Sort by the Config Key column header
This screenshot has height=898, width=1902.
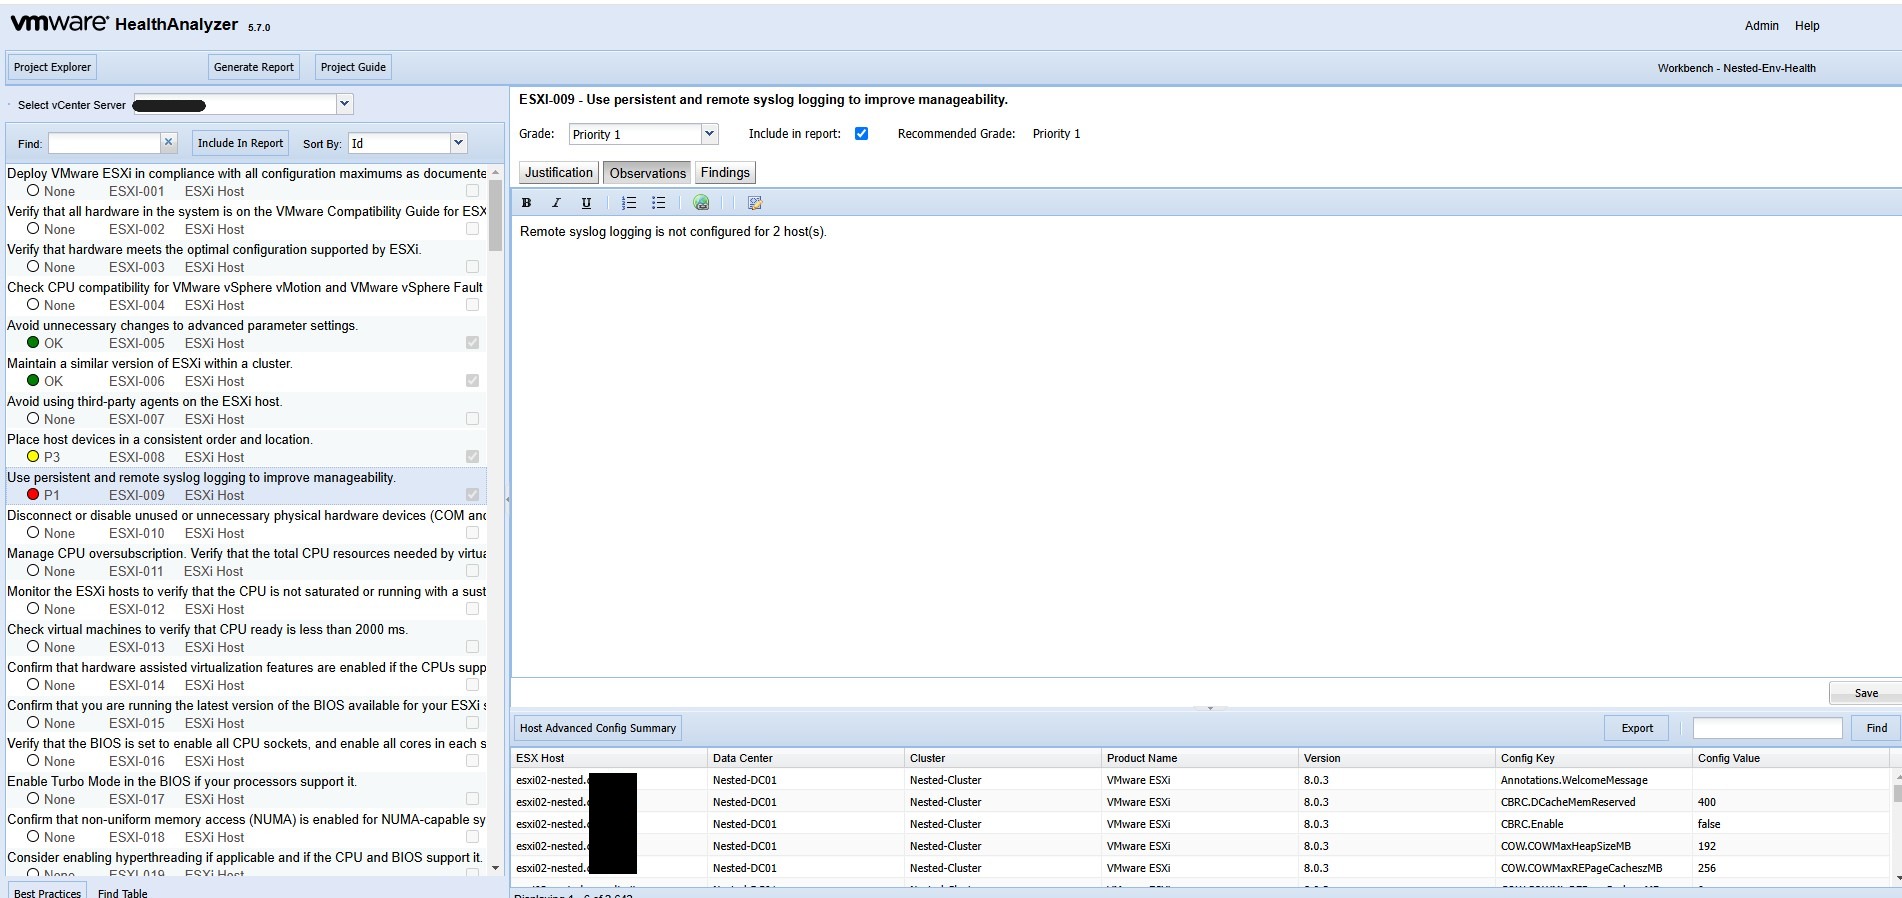1594,758
